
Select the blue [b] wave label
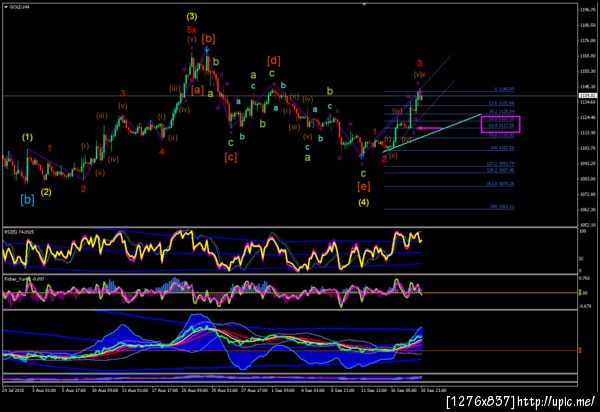(x=27, y=199)
